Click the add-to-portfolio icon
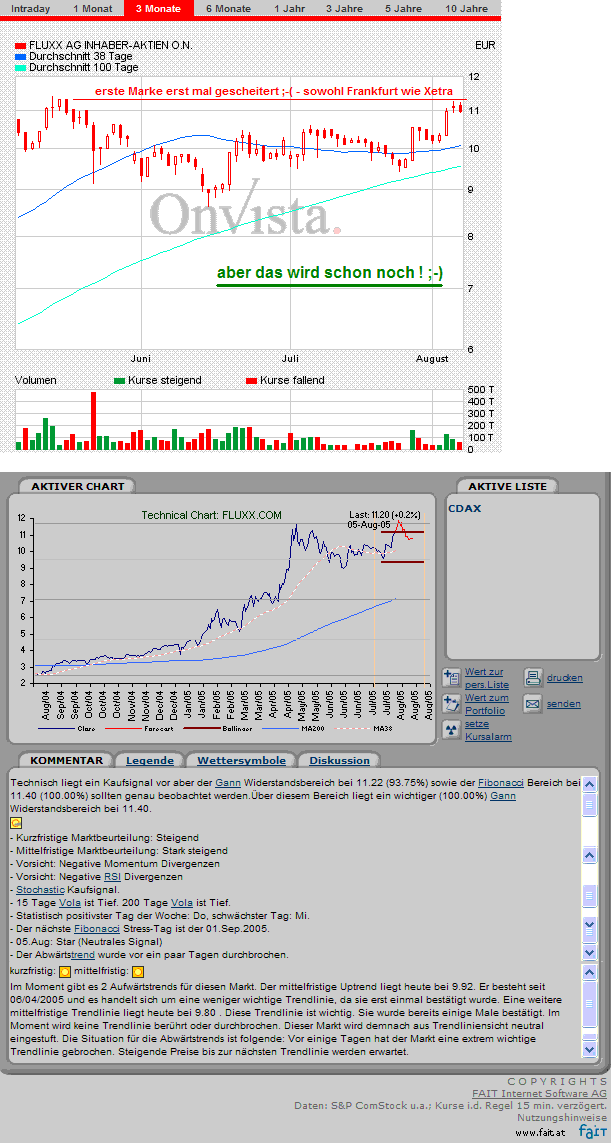 451,703
